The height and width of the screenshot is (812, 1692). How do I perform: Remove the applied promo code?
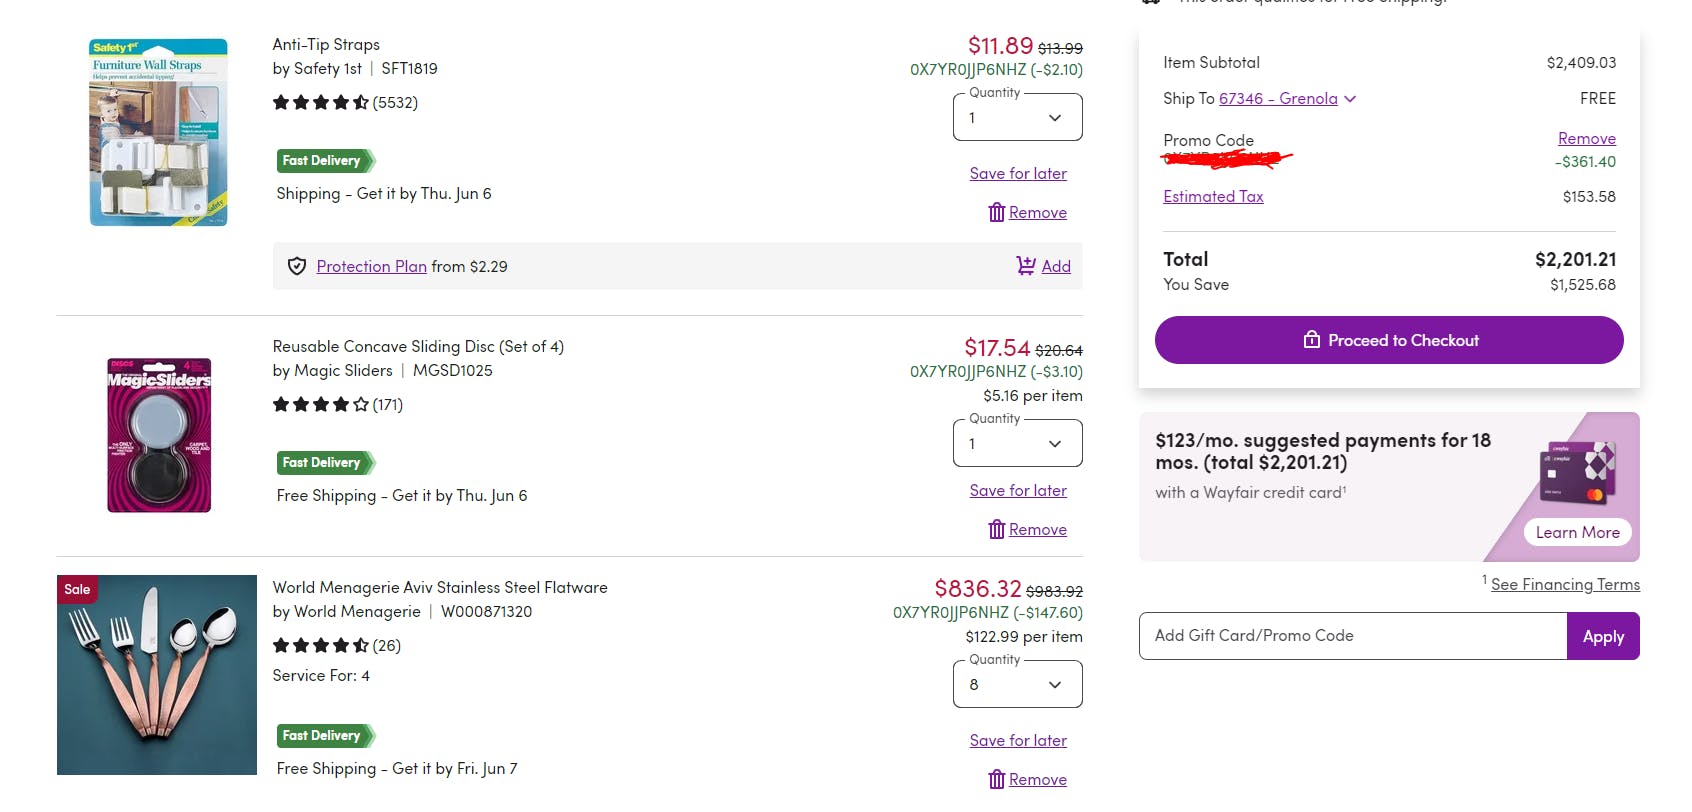pos(1586,138)
